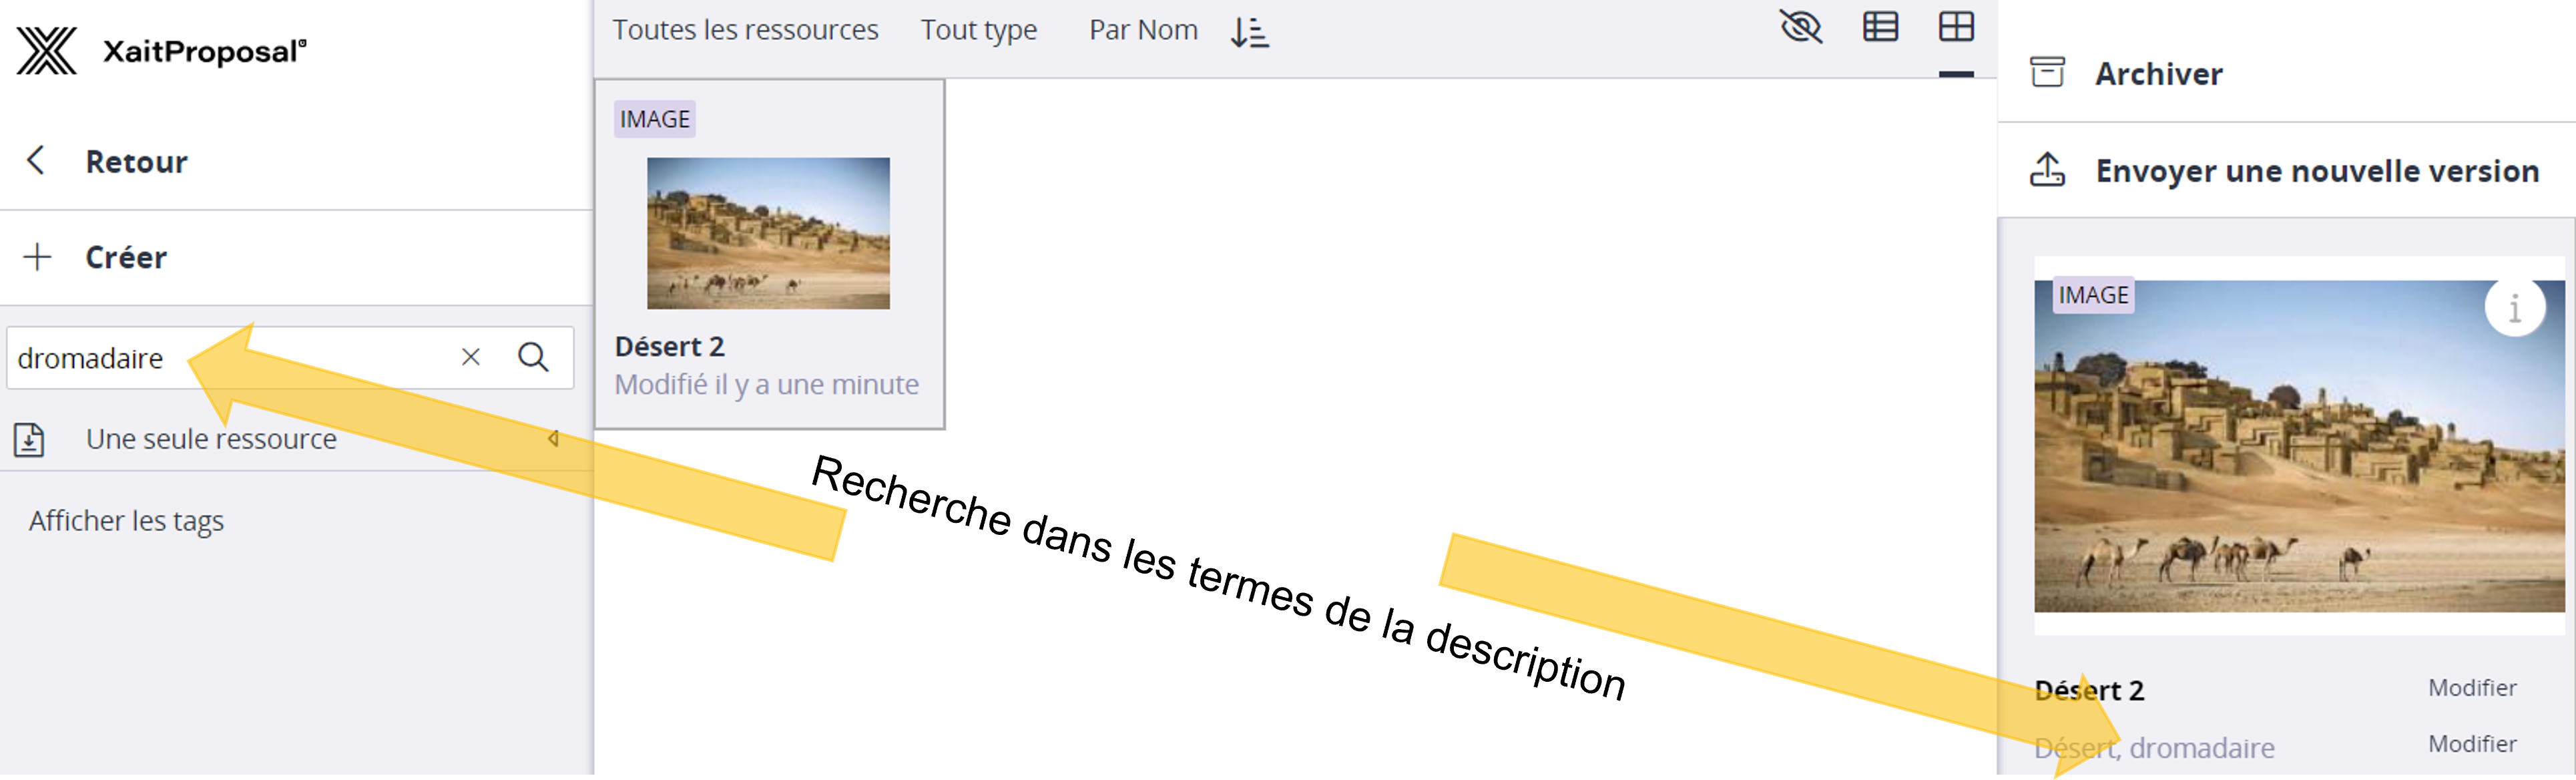
Task: Click the magnifying glass search icon
Action: point(533,357)
